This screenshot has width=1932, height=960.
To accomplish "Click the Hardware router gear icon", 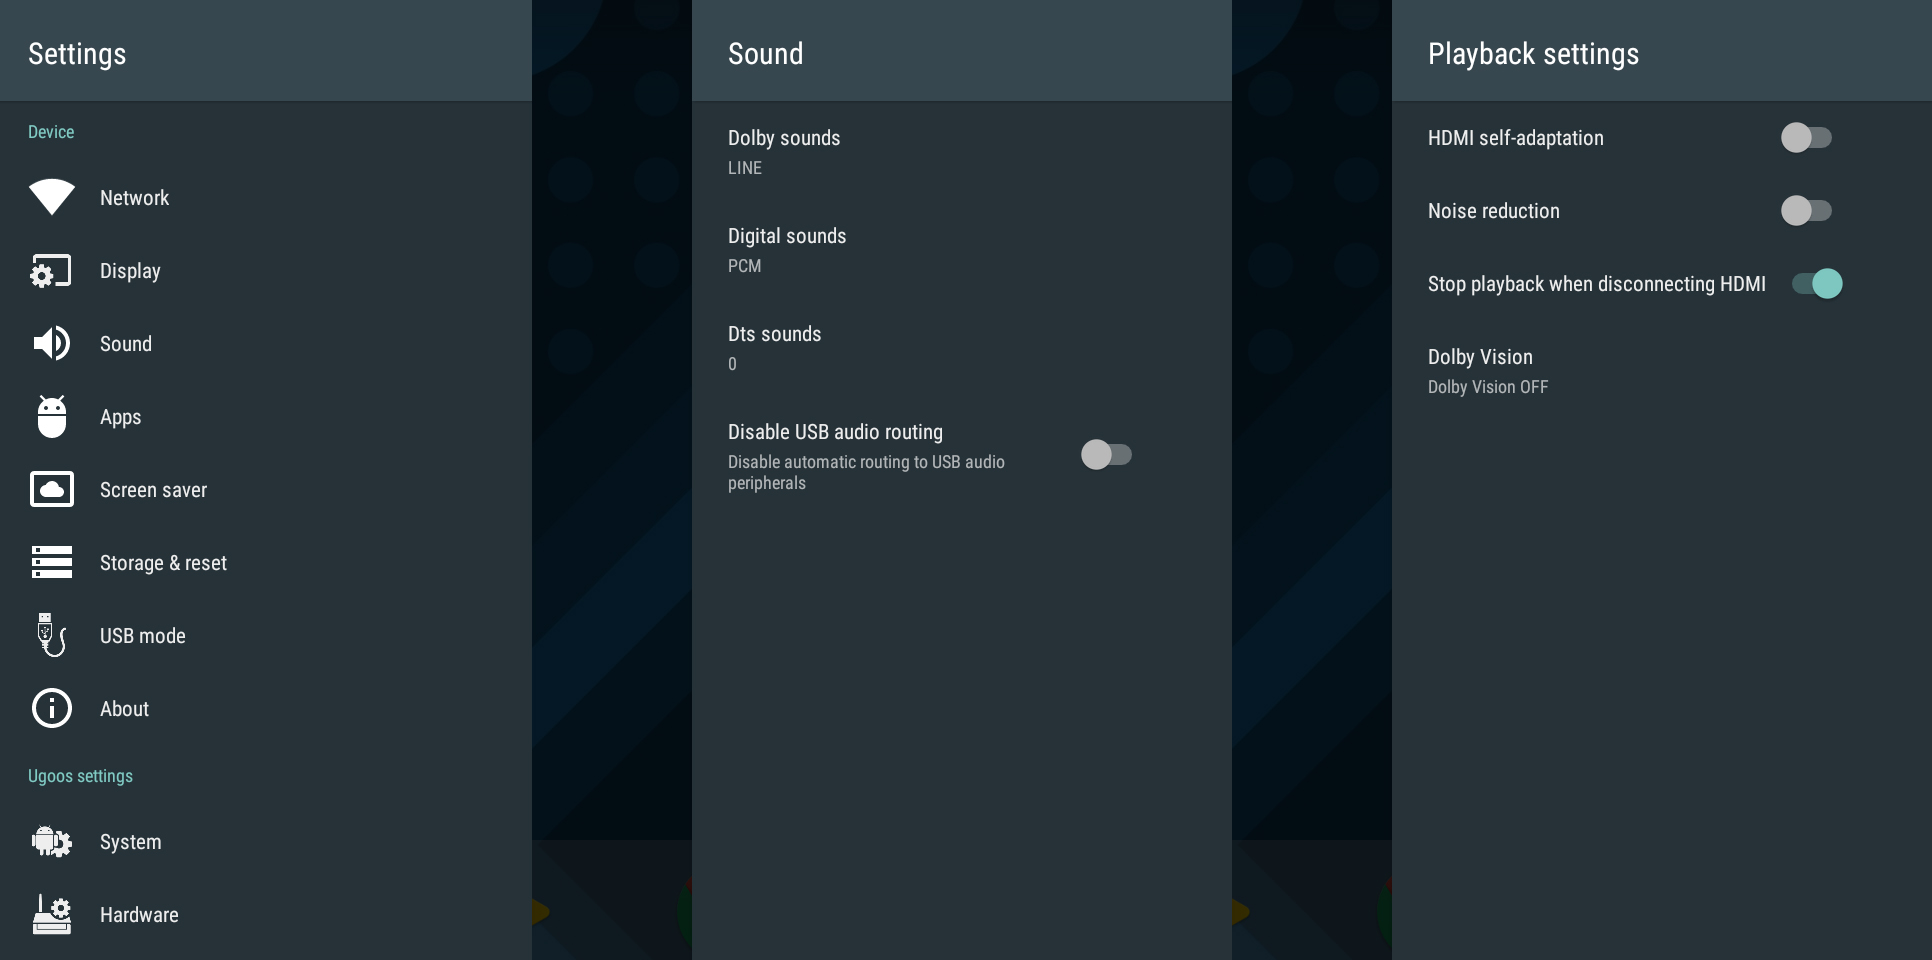I will (52, 915).
